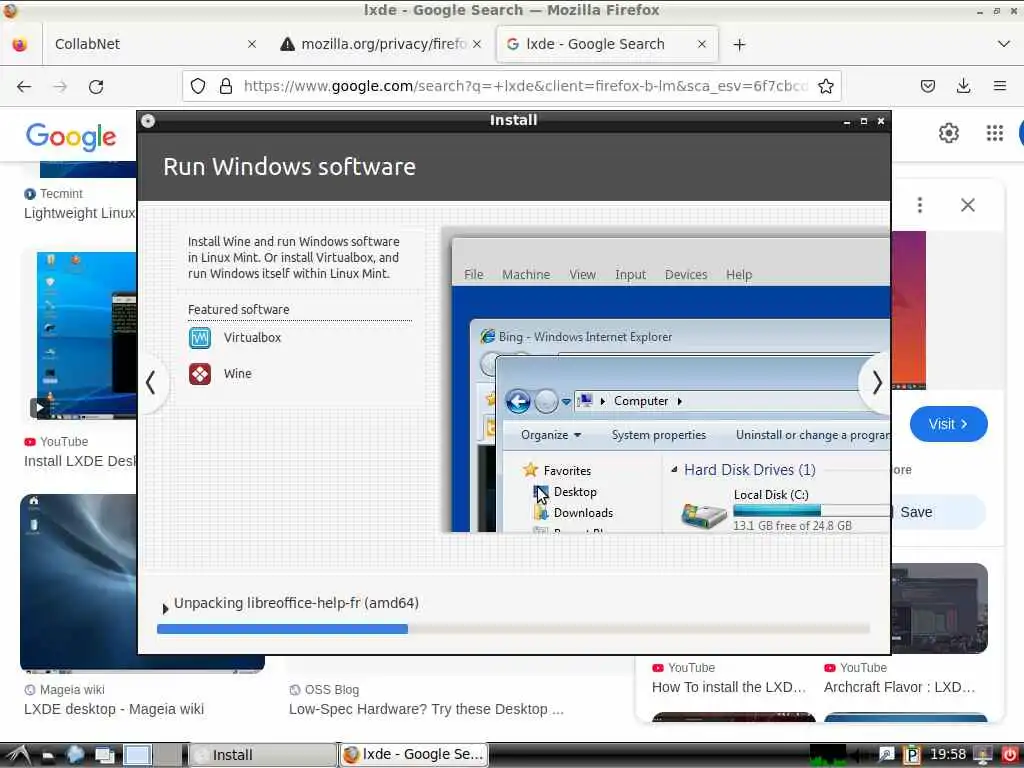Screen dimensions: 1024x768
Task: Open the three-dot options in image panel
Action: point(920,205)
